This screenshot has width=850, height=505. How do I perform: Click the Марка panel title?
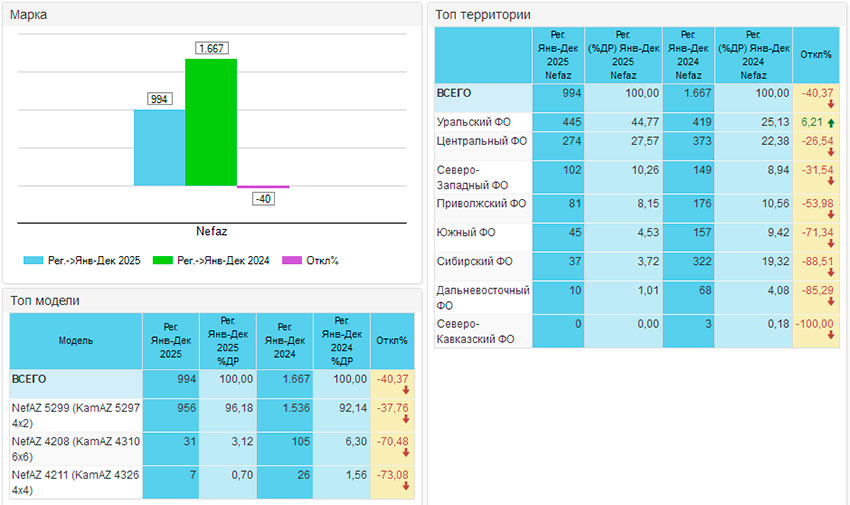click(x=28, y=15)
